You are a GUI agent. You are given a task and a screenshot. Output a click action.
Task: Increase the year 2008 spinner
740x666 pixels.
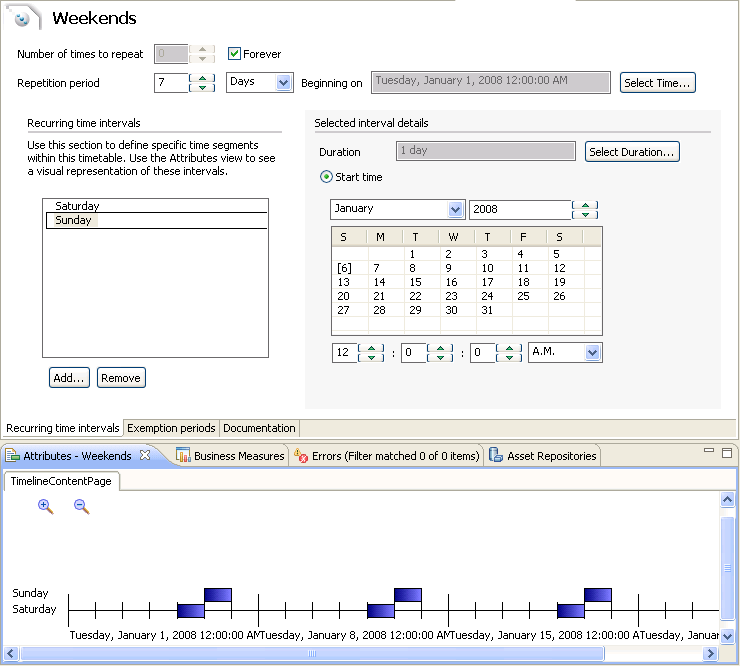(585, 205)
